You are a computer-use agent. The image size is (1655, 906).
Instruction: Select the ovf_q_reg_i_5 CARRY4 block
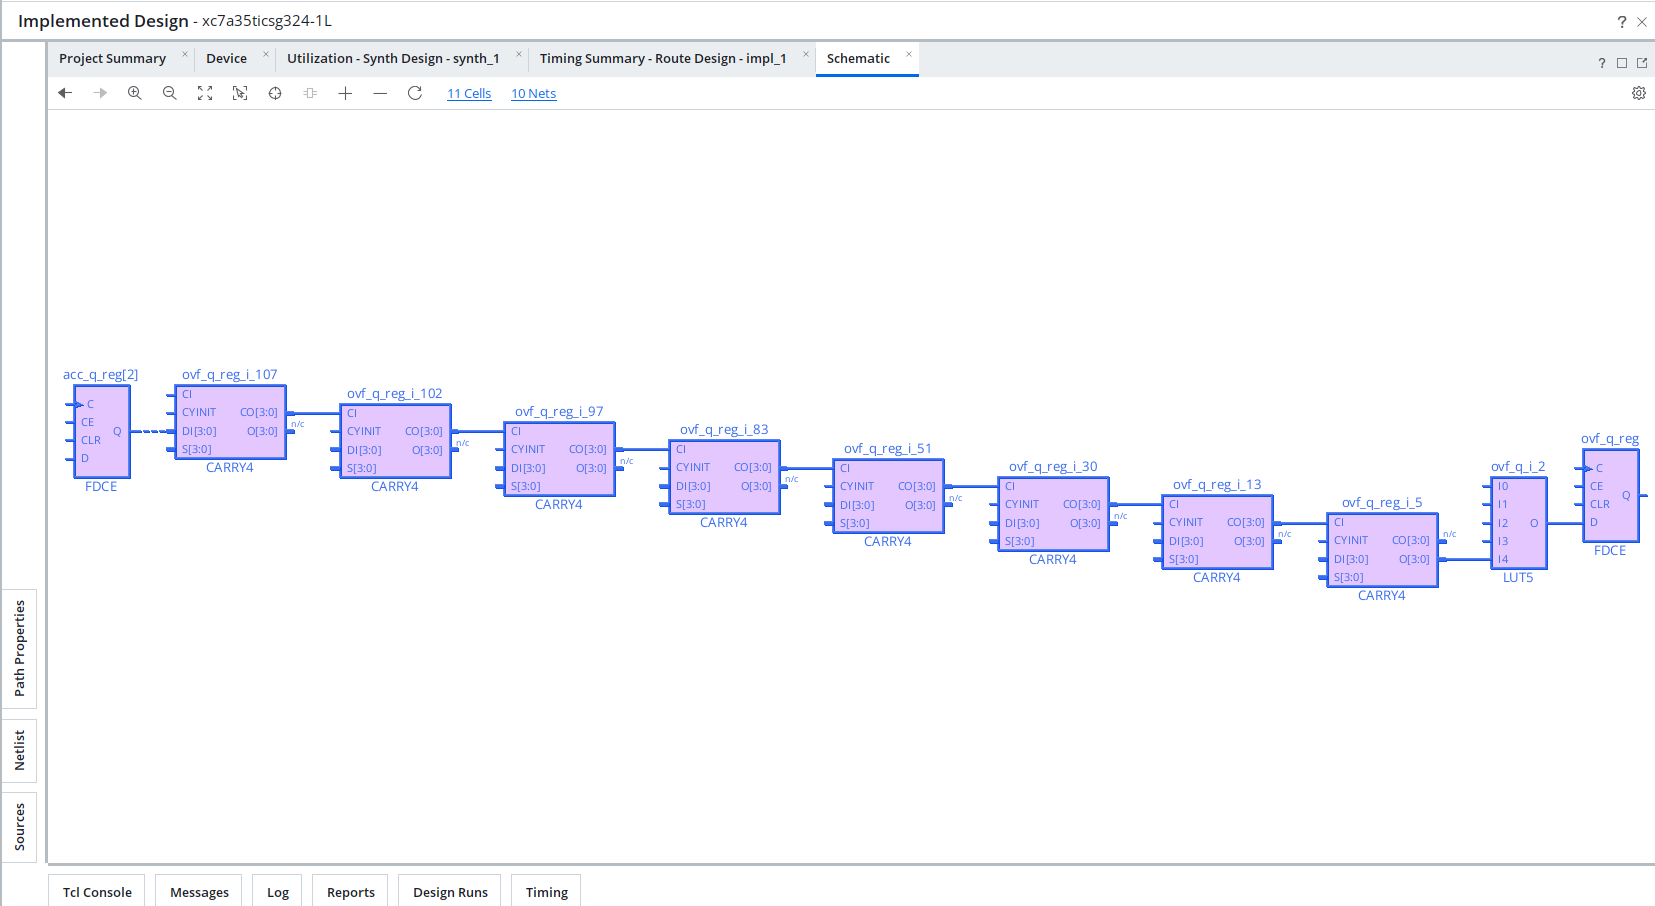click(1382, 550)
